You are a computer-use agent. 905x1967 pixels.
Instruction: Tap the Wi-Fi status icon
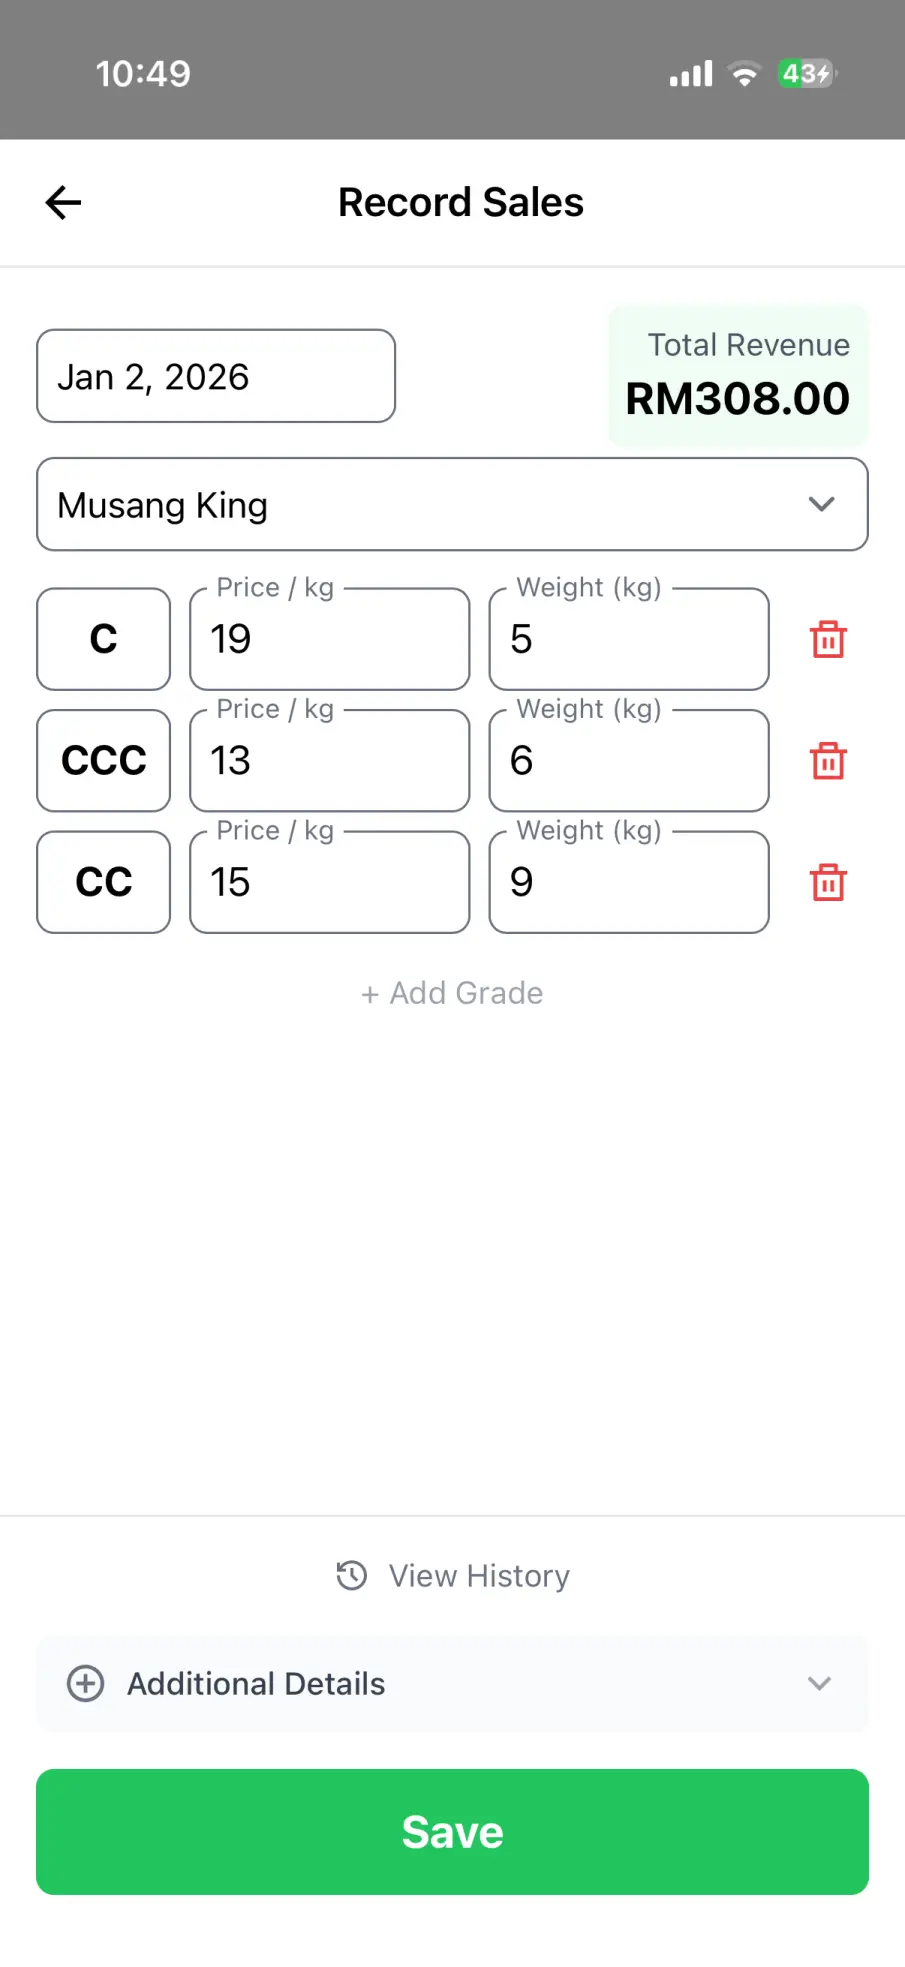(x=744, y=74)
